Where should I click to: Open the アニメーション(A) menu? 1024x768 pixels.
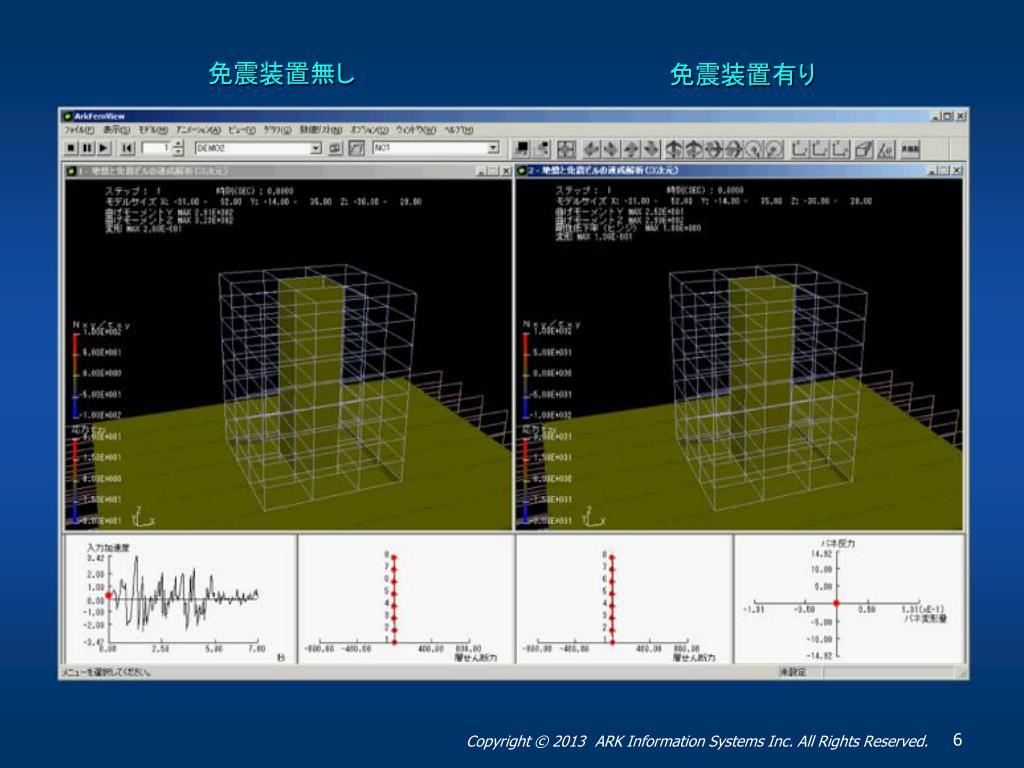(x=199, y=130)
